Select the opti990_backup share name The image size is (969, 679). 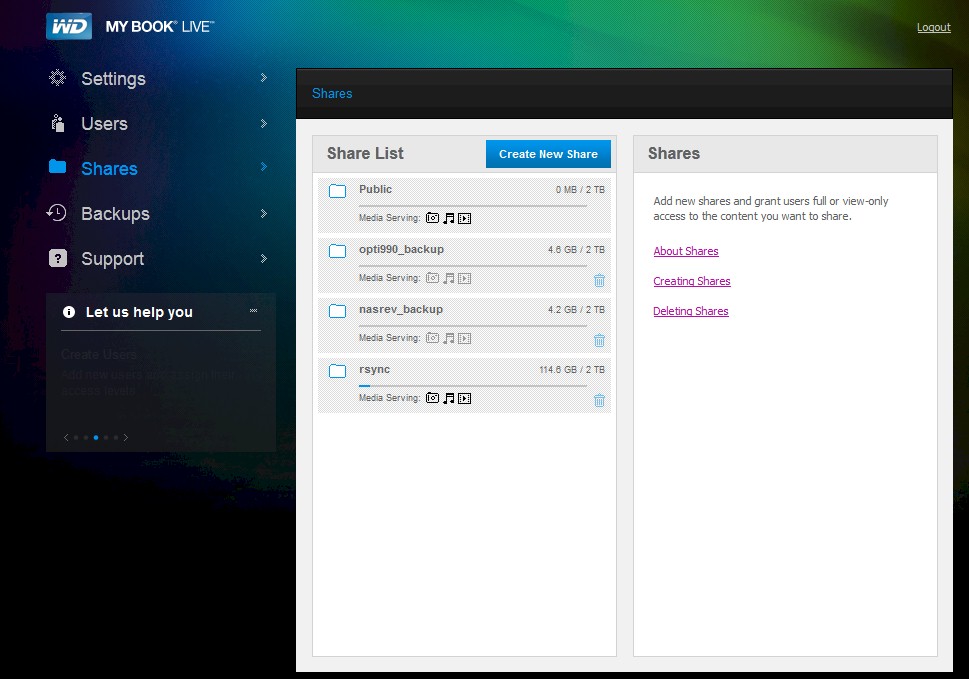click(401, 250)
